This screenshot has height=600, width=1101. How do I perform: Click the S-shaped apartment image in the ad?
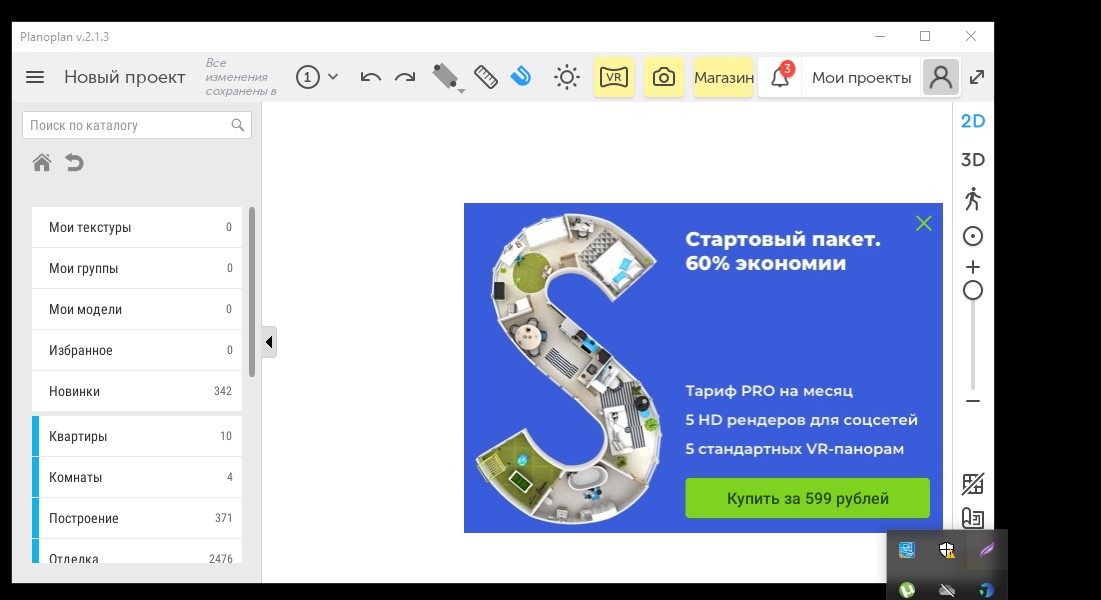tap(569, 368)
